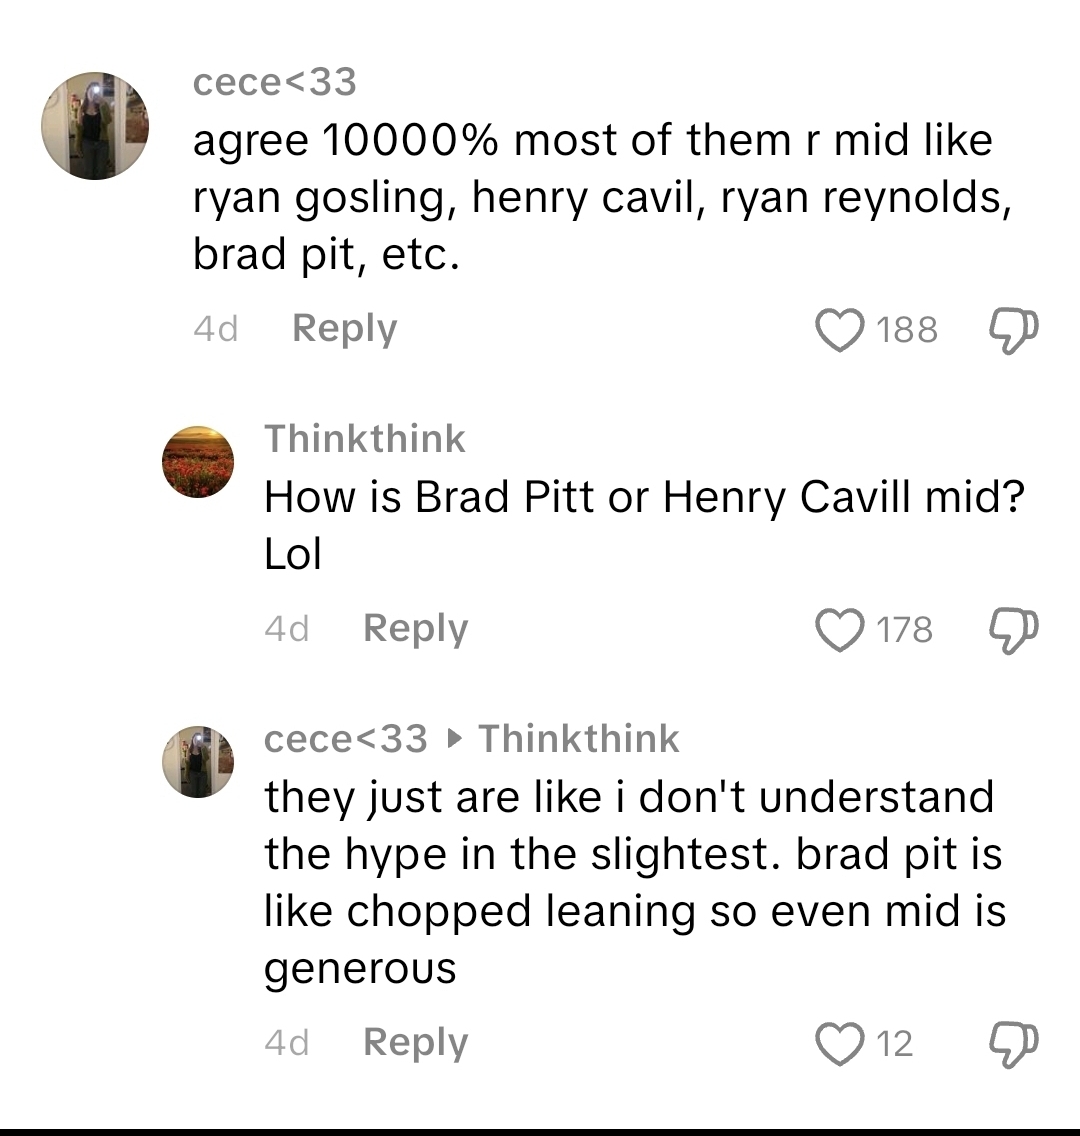
Task: Like Thinkthink's comment about Brad Pitt
Action: coord(839,630)
